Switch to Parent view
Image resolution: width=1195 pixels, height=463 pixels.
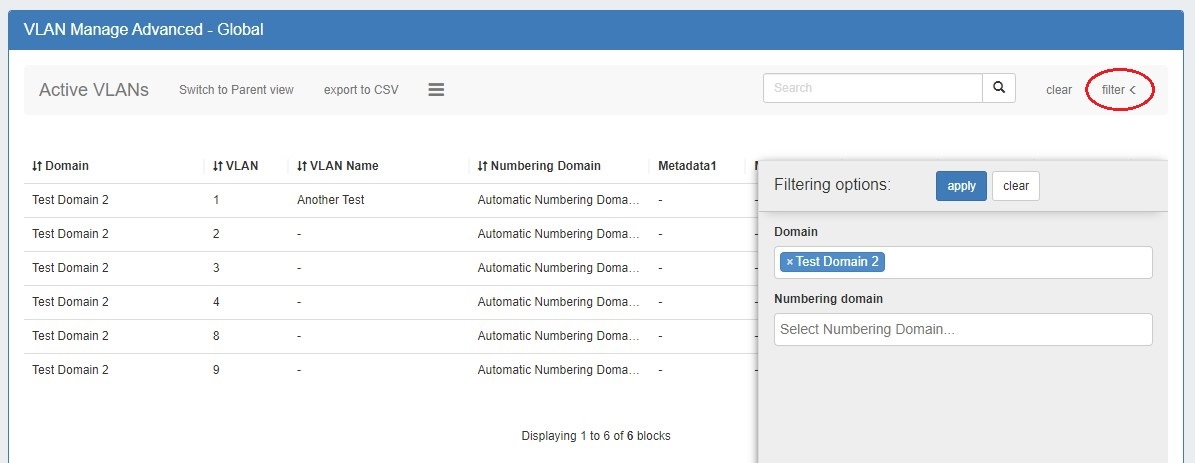[x=236, y=90]
